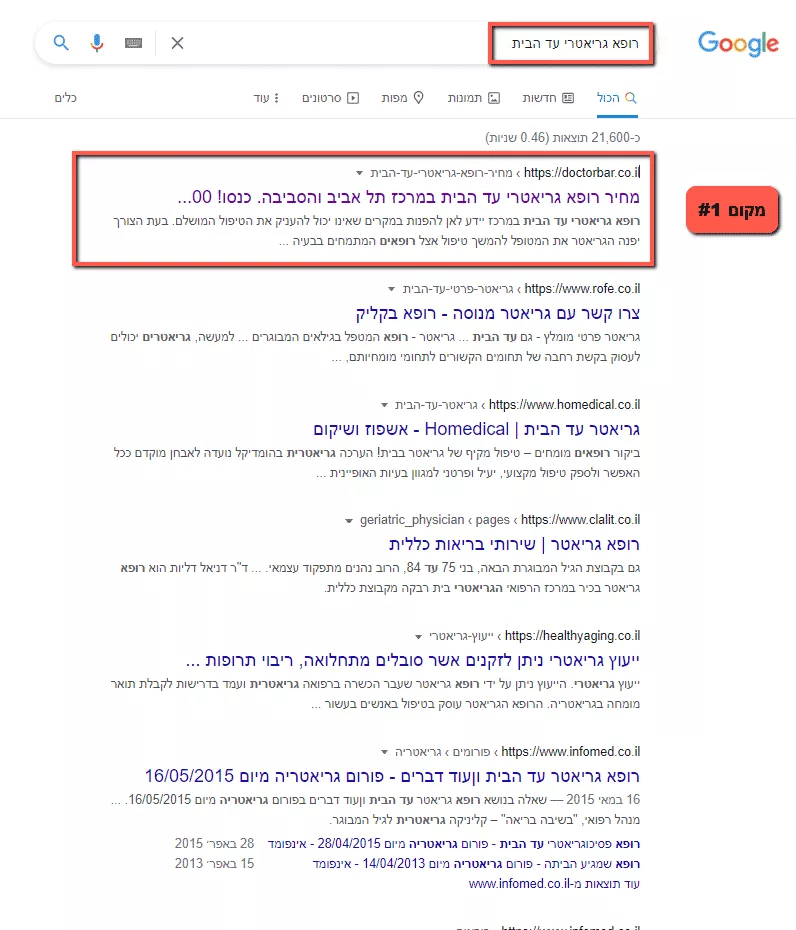The height and width of the screenshot is (930, 796).
Task: Click the https://www.clalit.co.il URL text
Action: [581, 520]
